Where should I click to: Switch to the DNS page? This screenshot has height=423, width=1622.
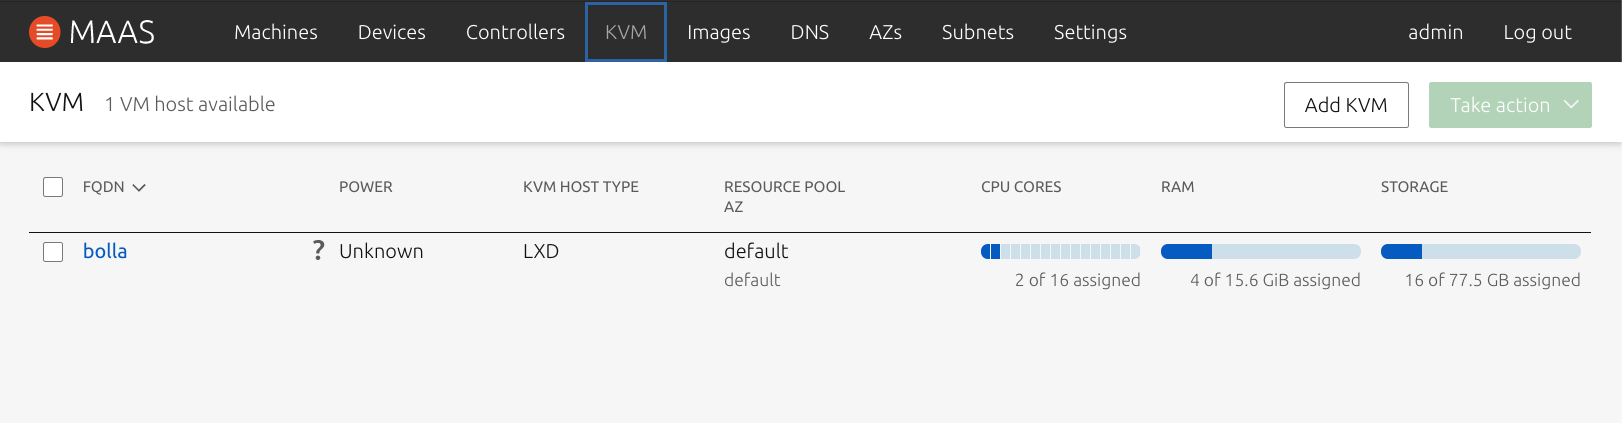[809, 32]
